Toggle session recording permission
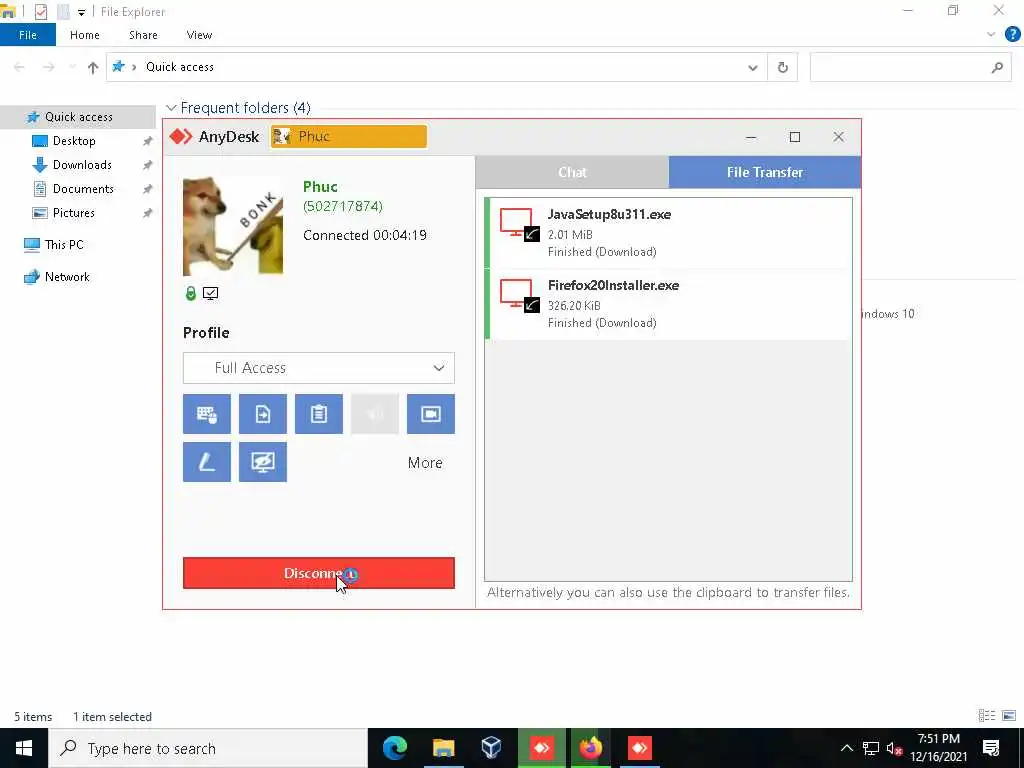The height and width of the screenshot is (768, 1024). pyautogui.click(x=431, y=414)
